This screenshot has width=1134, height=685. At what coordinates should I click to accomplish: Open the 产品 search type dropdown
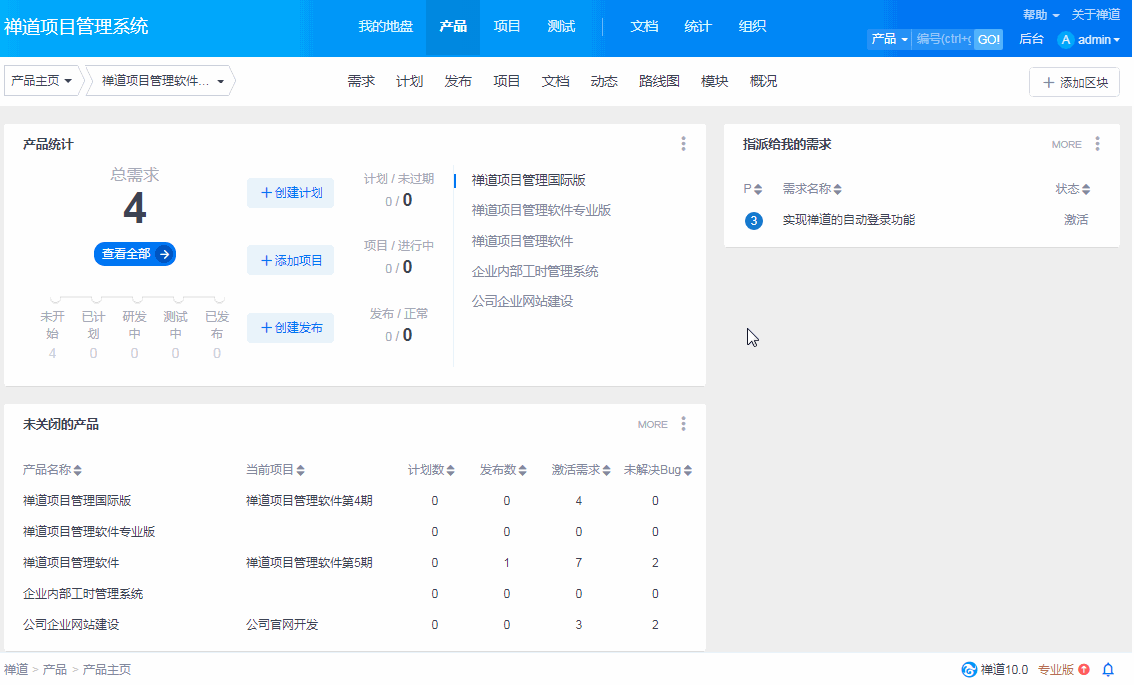click(x=889, y=40)
